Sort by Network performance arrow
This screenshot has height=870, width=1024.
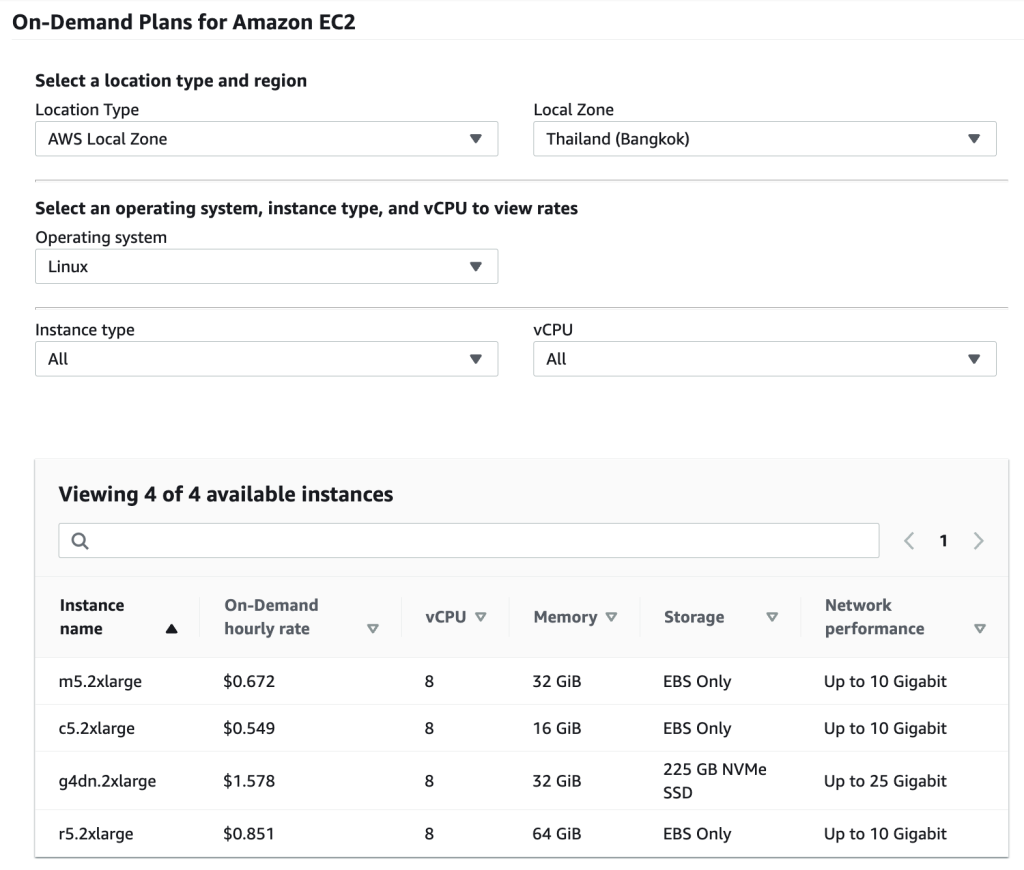click(x=979, y=629)
